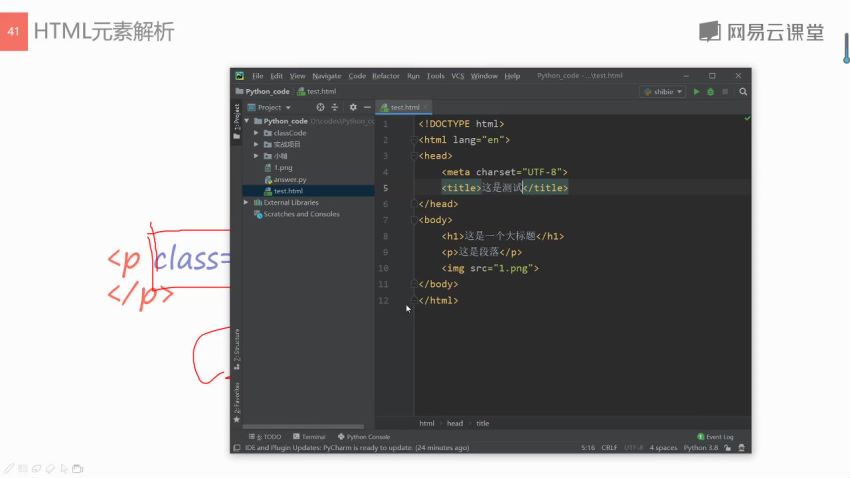This screenshot has height=478, width=850.
Task: Click the test.html breadcrumb in navigation bar
Action: [317, 92]
